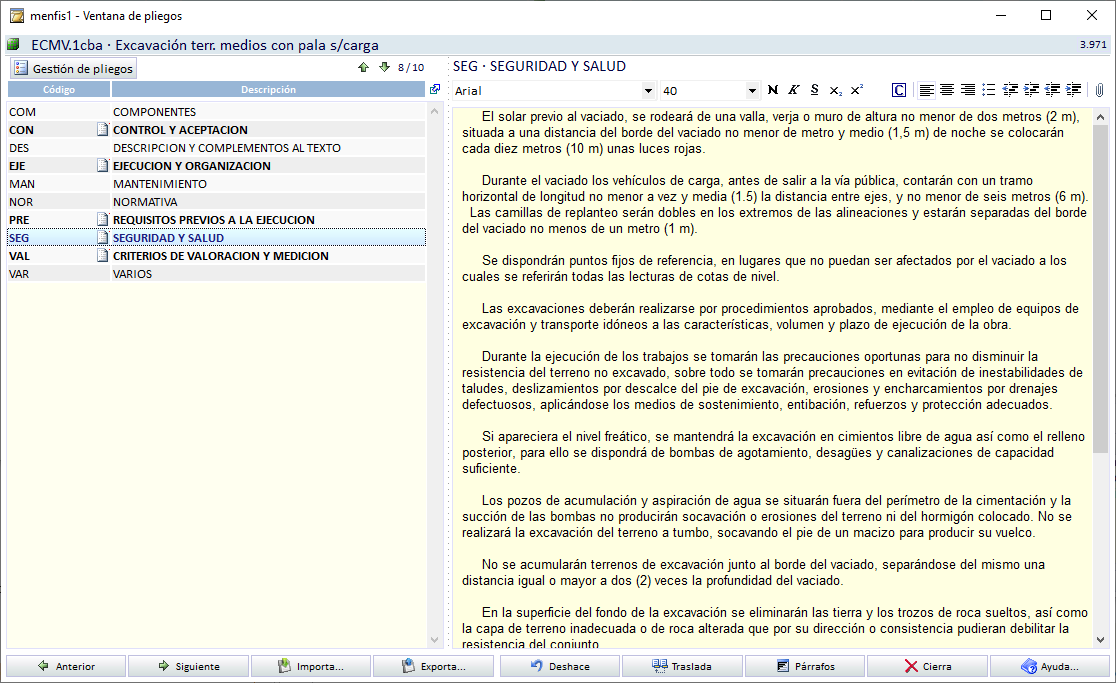
Task: Click the text editor scrollbar up arrow
Action: 1100,117
